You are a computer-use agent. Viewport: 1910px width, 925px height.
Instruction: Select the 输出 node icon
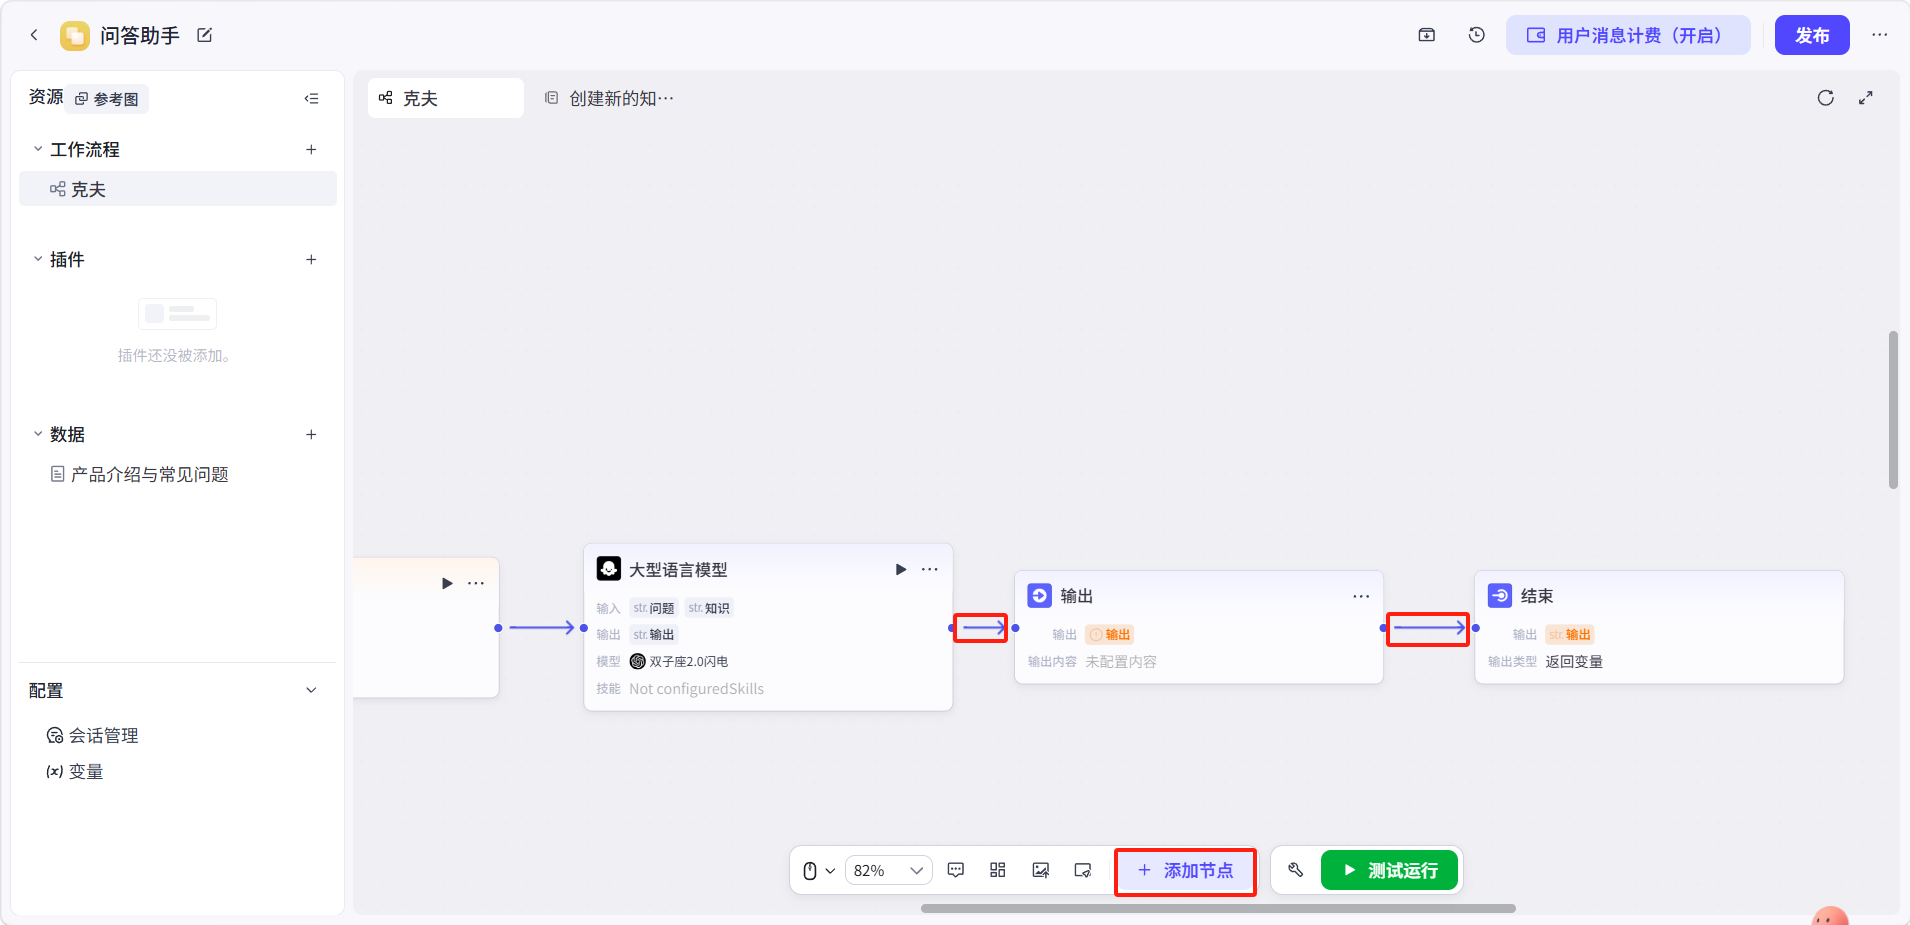(1040, 596)
